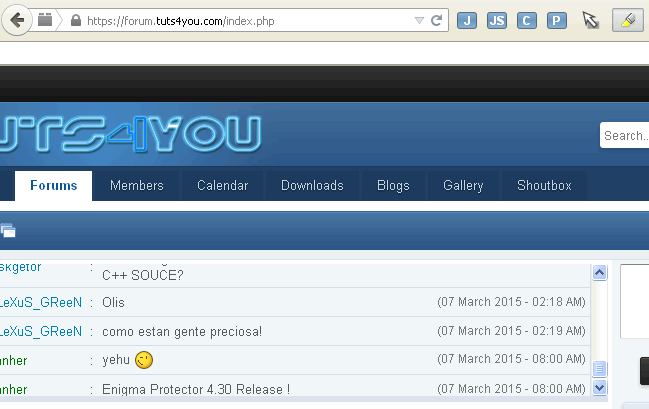The image size is (649, 409).
Task: Click the padlock site security icon
Action: [75, 20]
